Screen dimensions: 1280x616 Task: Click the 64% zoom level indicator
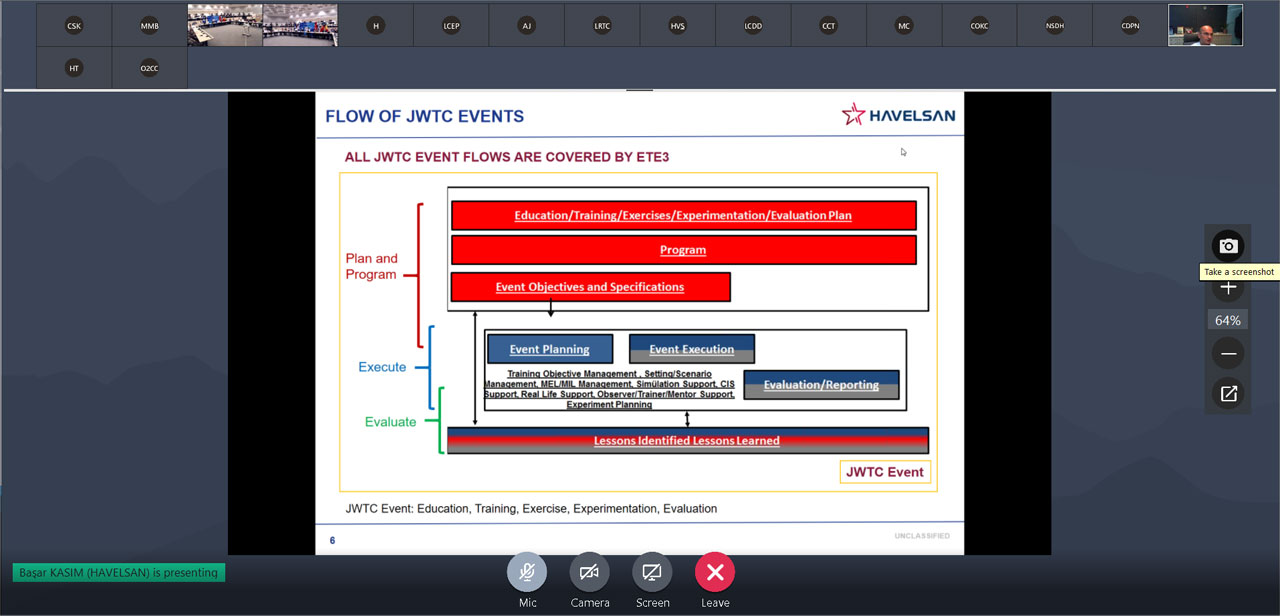[1228, 321]
